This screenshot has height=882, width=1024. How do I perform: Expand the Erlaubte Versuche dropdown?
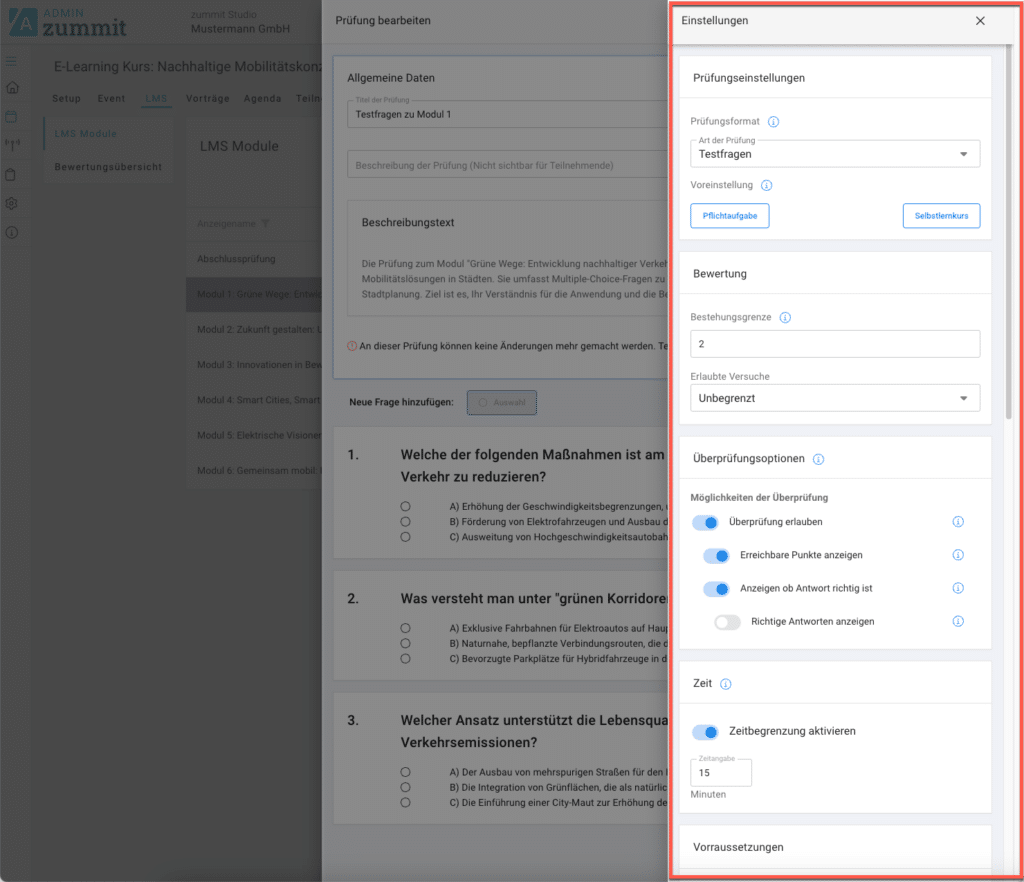[x=834, y=398]
